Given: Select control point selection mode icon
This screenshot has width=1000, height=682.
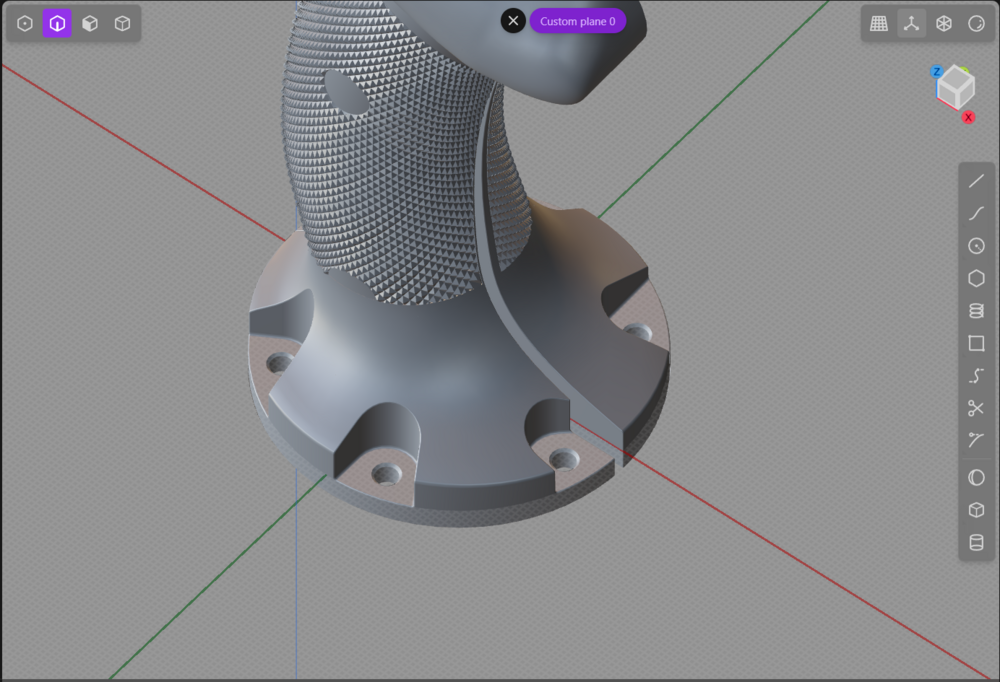Looking at the screenshot, I should tap(24, 24).
